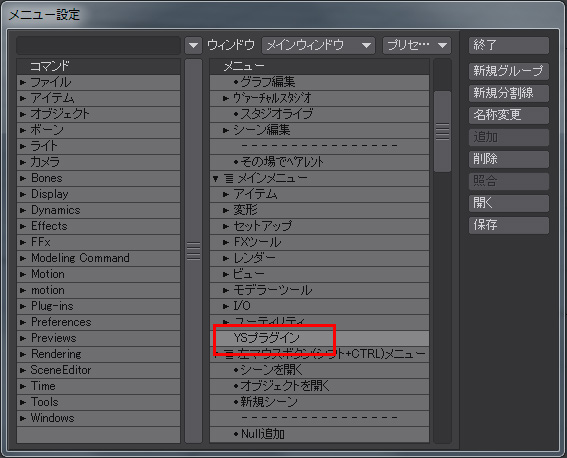Click the menu list scrollbar thumb

click(442, 132)
